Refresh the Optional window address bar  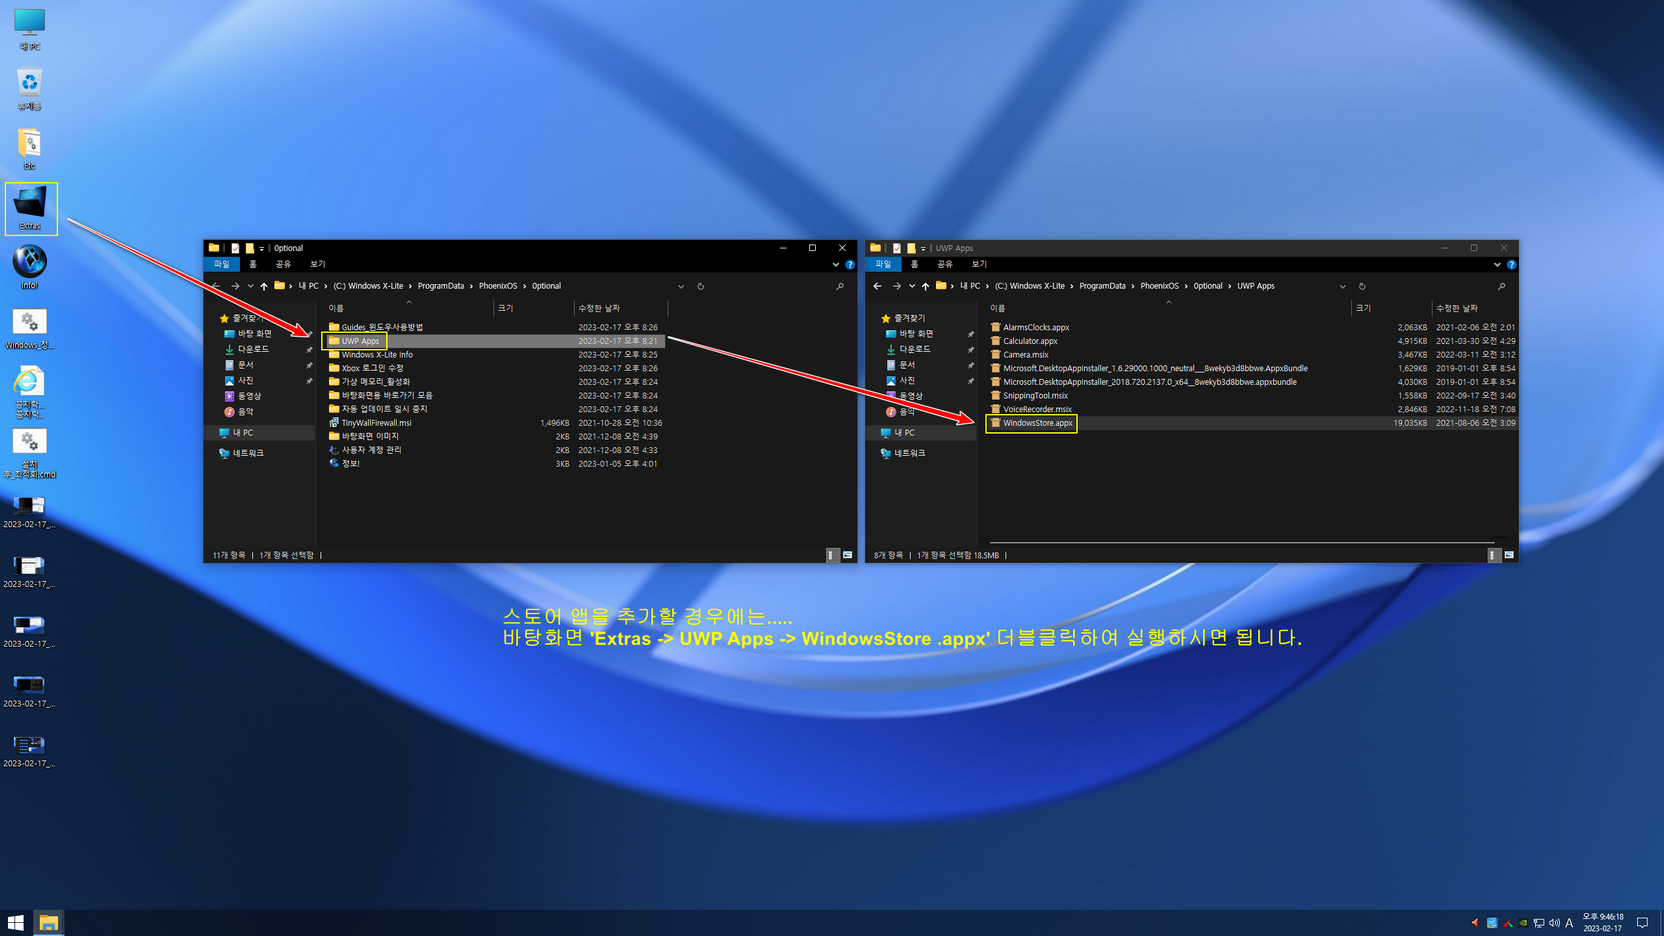pos(700,286)
